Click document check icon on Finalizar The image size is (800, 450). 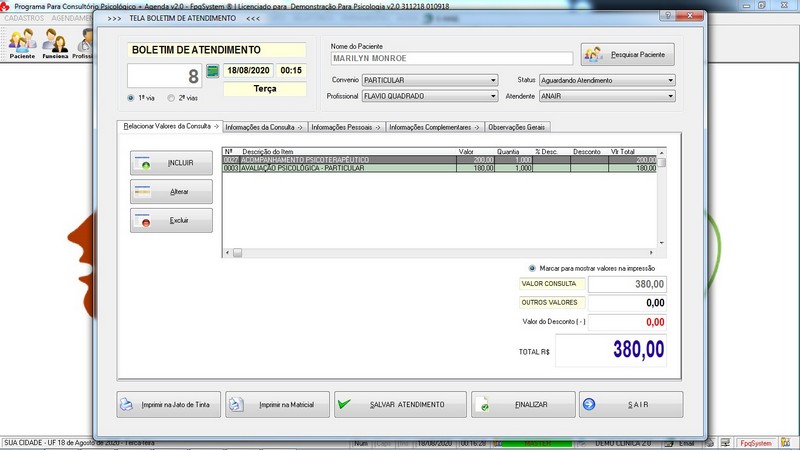click(x=482, y=405)
